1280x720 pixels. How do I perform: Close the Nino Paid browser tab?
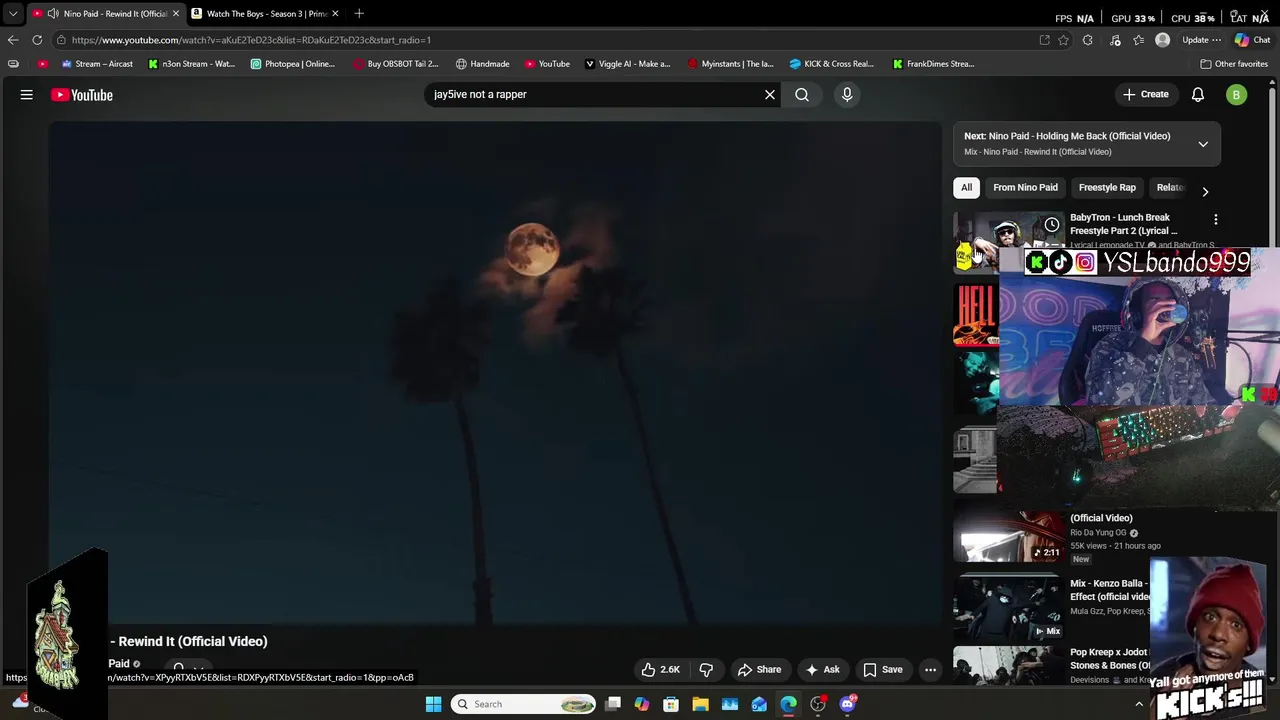[x=176, y=13]
